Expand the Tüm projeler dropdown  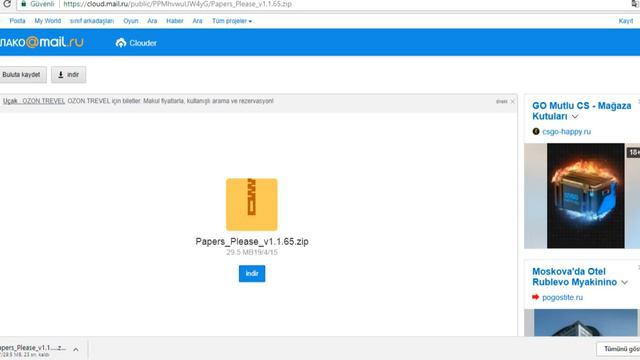(232, 21)
